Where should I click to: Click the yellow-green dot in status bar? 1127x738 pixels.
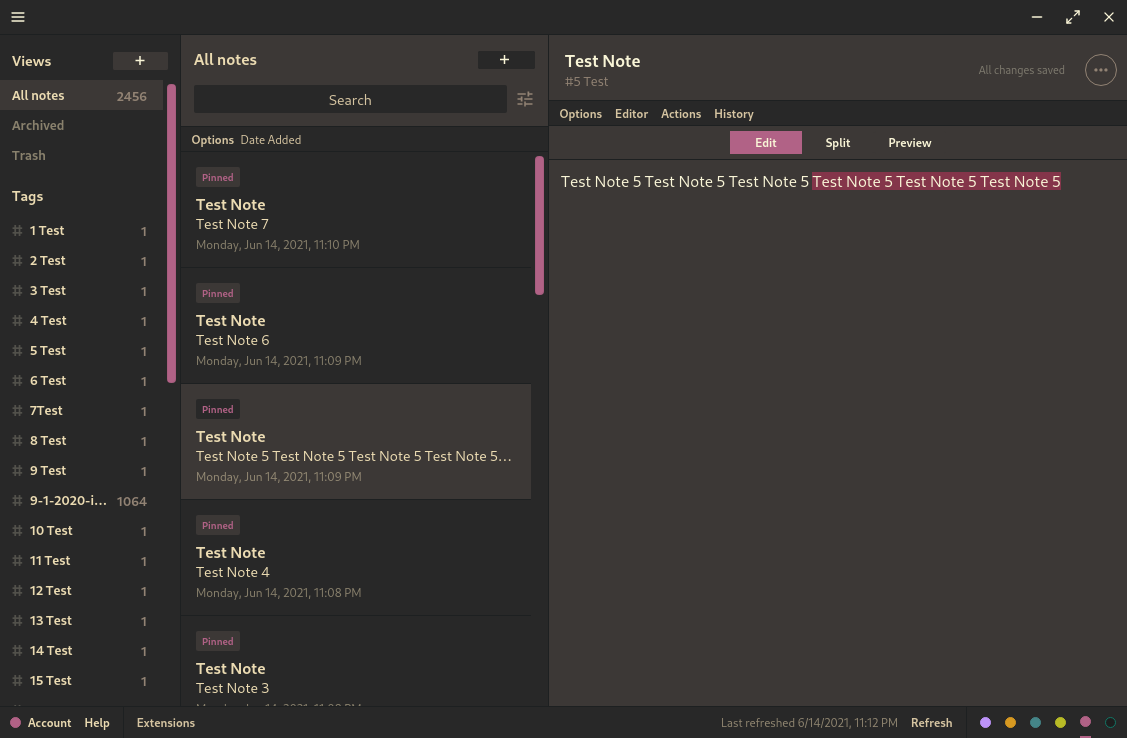click(x=1060, y=722)
